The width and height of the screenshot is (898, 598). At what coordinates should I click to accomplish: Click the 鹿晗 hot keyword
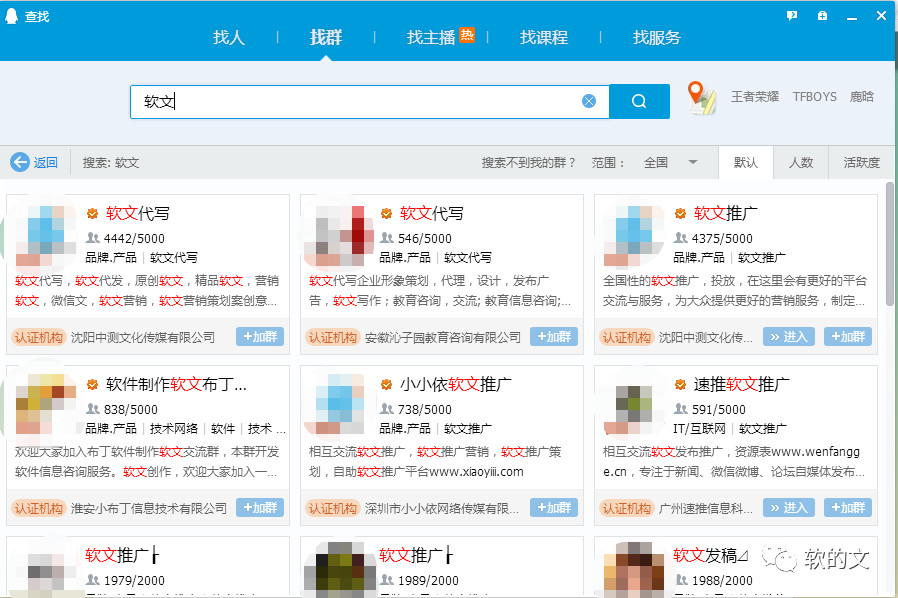click(862, 97)
